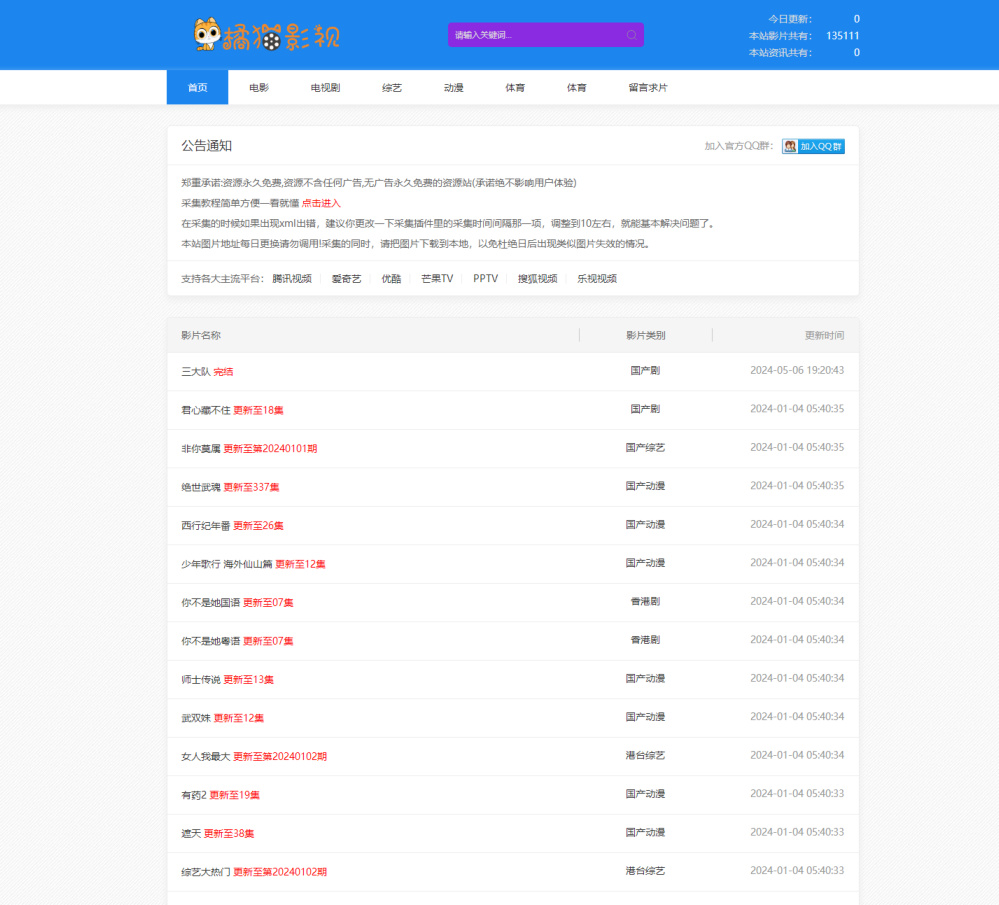Click the 少年歌行 海外仙山篇 entry

[x=226, y=564]
